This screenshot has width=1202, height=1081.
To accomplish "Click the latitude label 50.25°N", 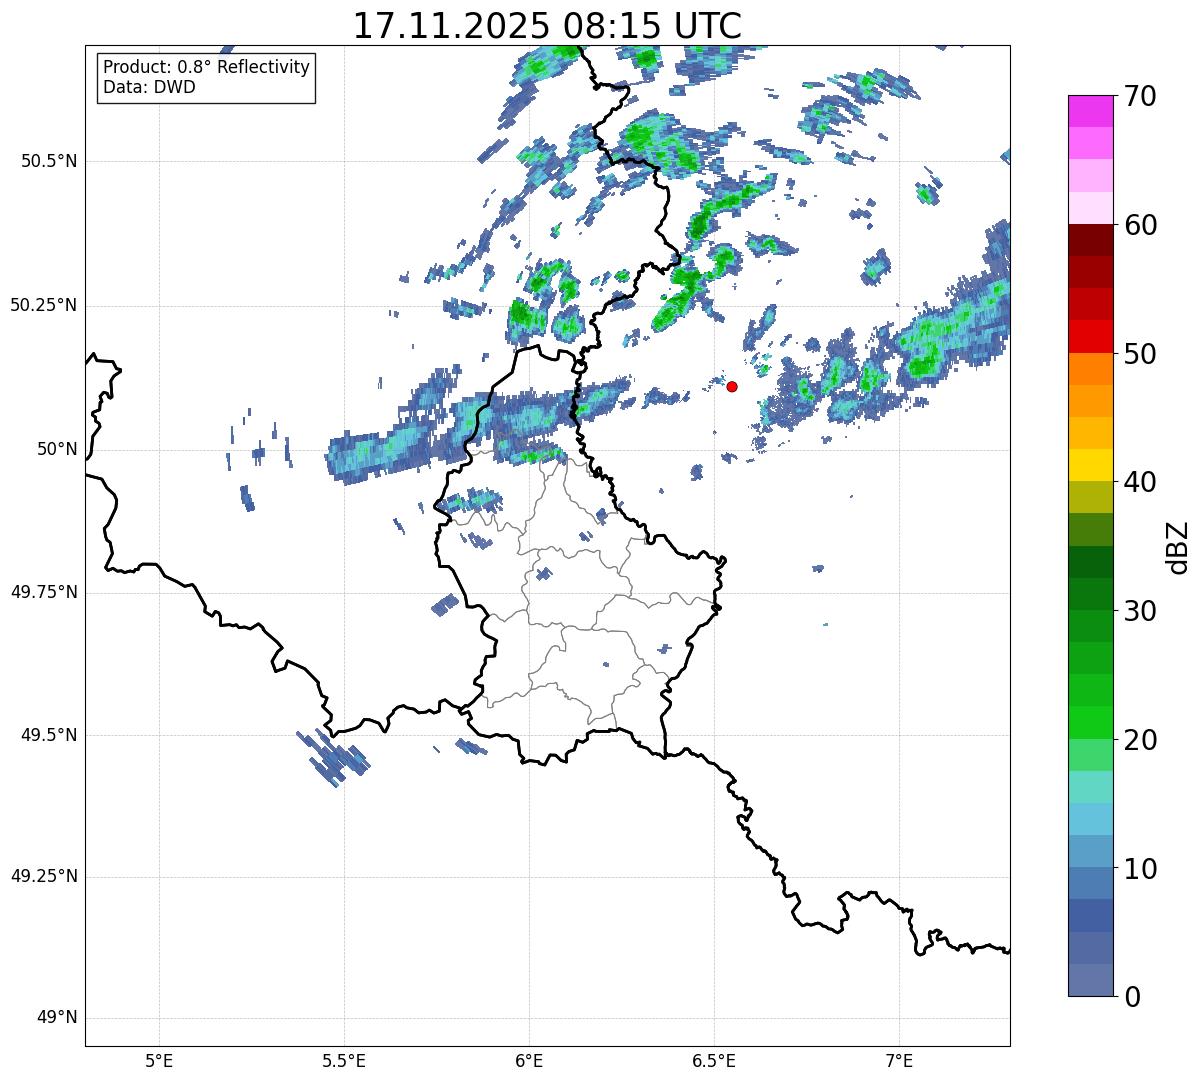I will coord(44,305).
